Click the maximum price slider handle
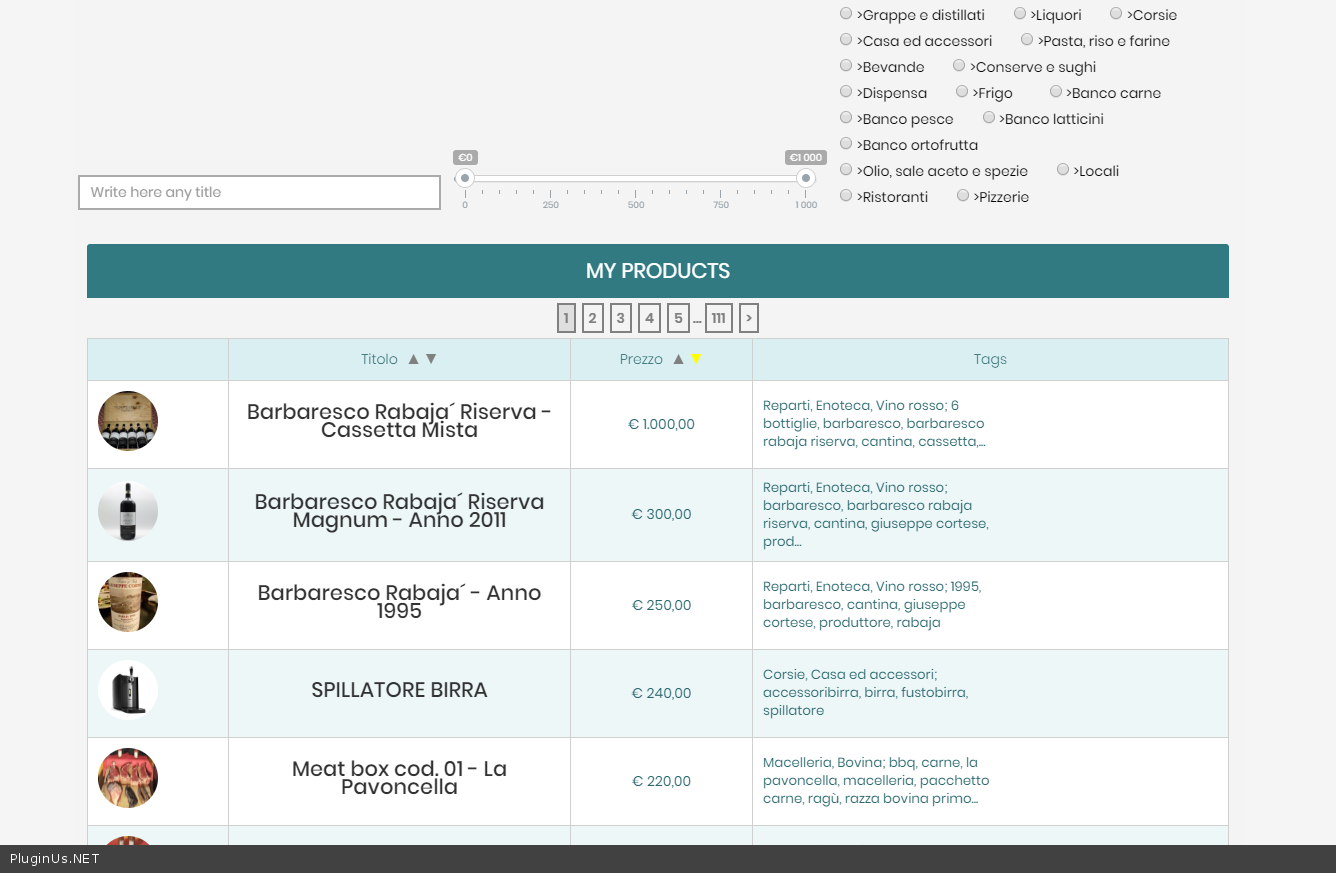Image resolution: width=1336 pixels, height=873 pixels. (806, 178)
